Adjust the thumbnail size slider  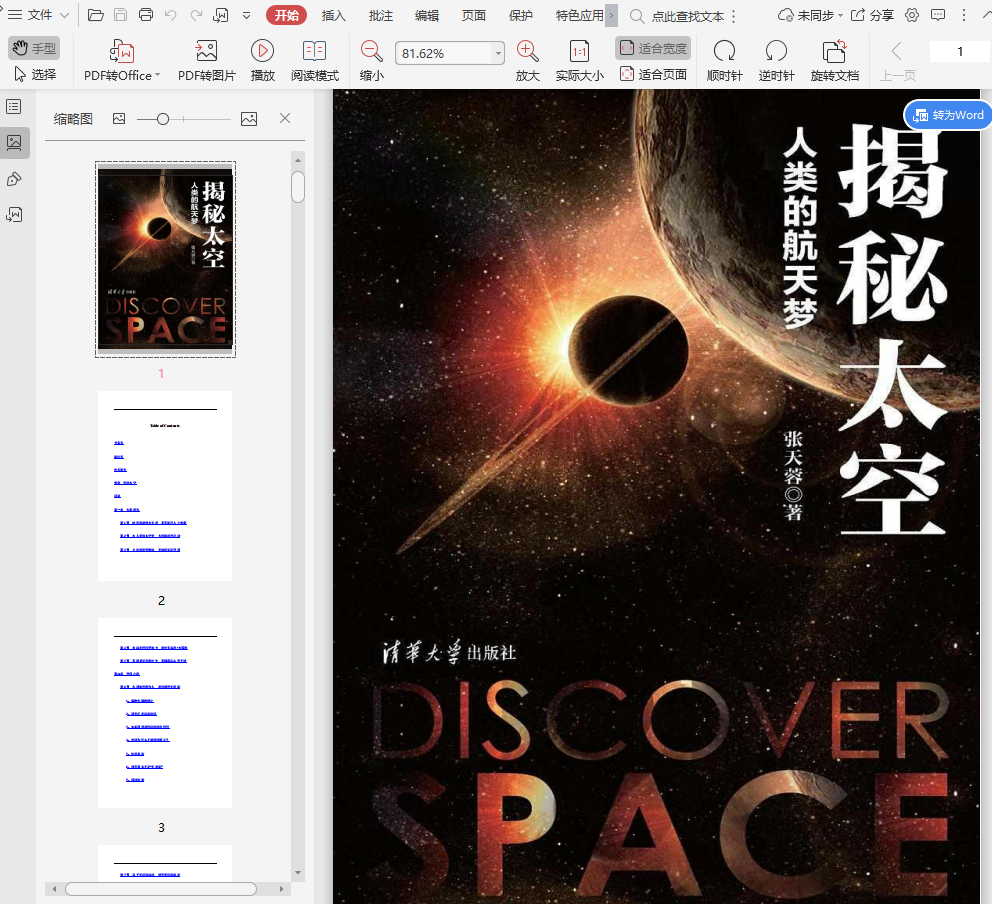(x=163, y=119)
